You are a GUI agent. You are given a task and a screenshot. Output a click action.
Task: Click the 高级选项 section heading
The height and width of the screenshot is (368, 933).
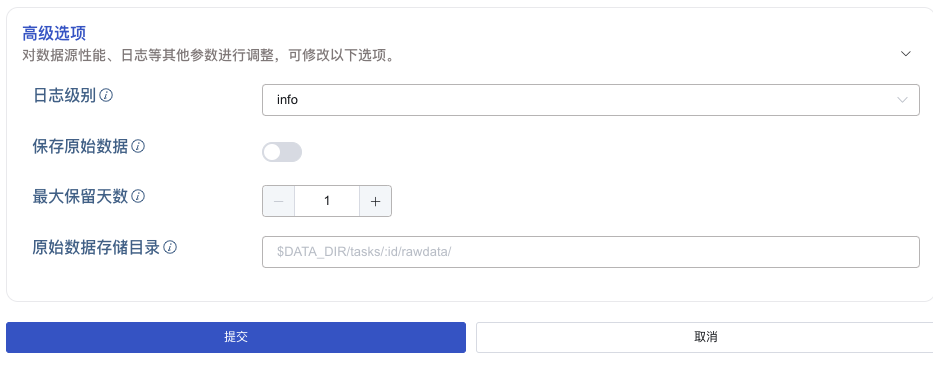coord(55,33)
